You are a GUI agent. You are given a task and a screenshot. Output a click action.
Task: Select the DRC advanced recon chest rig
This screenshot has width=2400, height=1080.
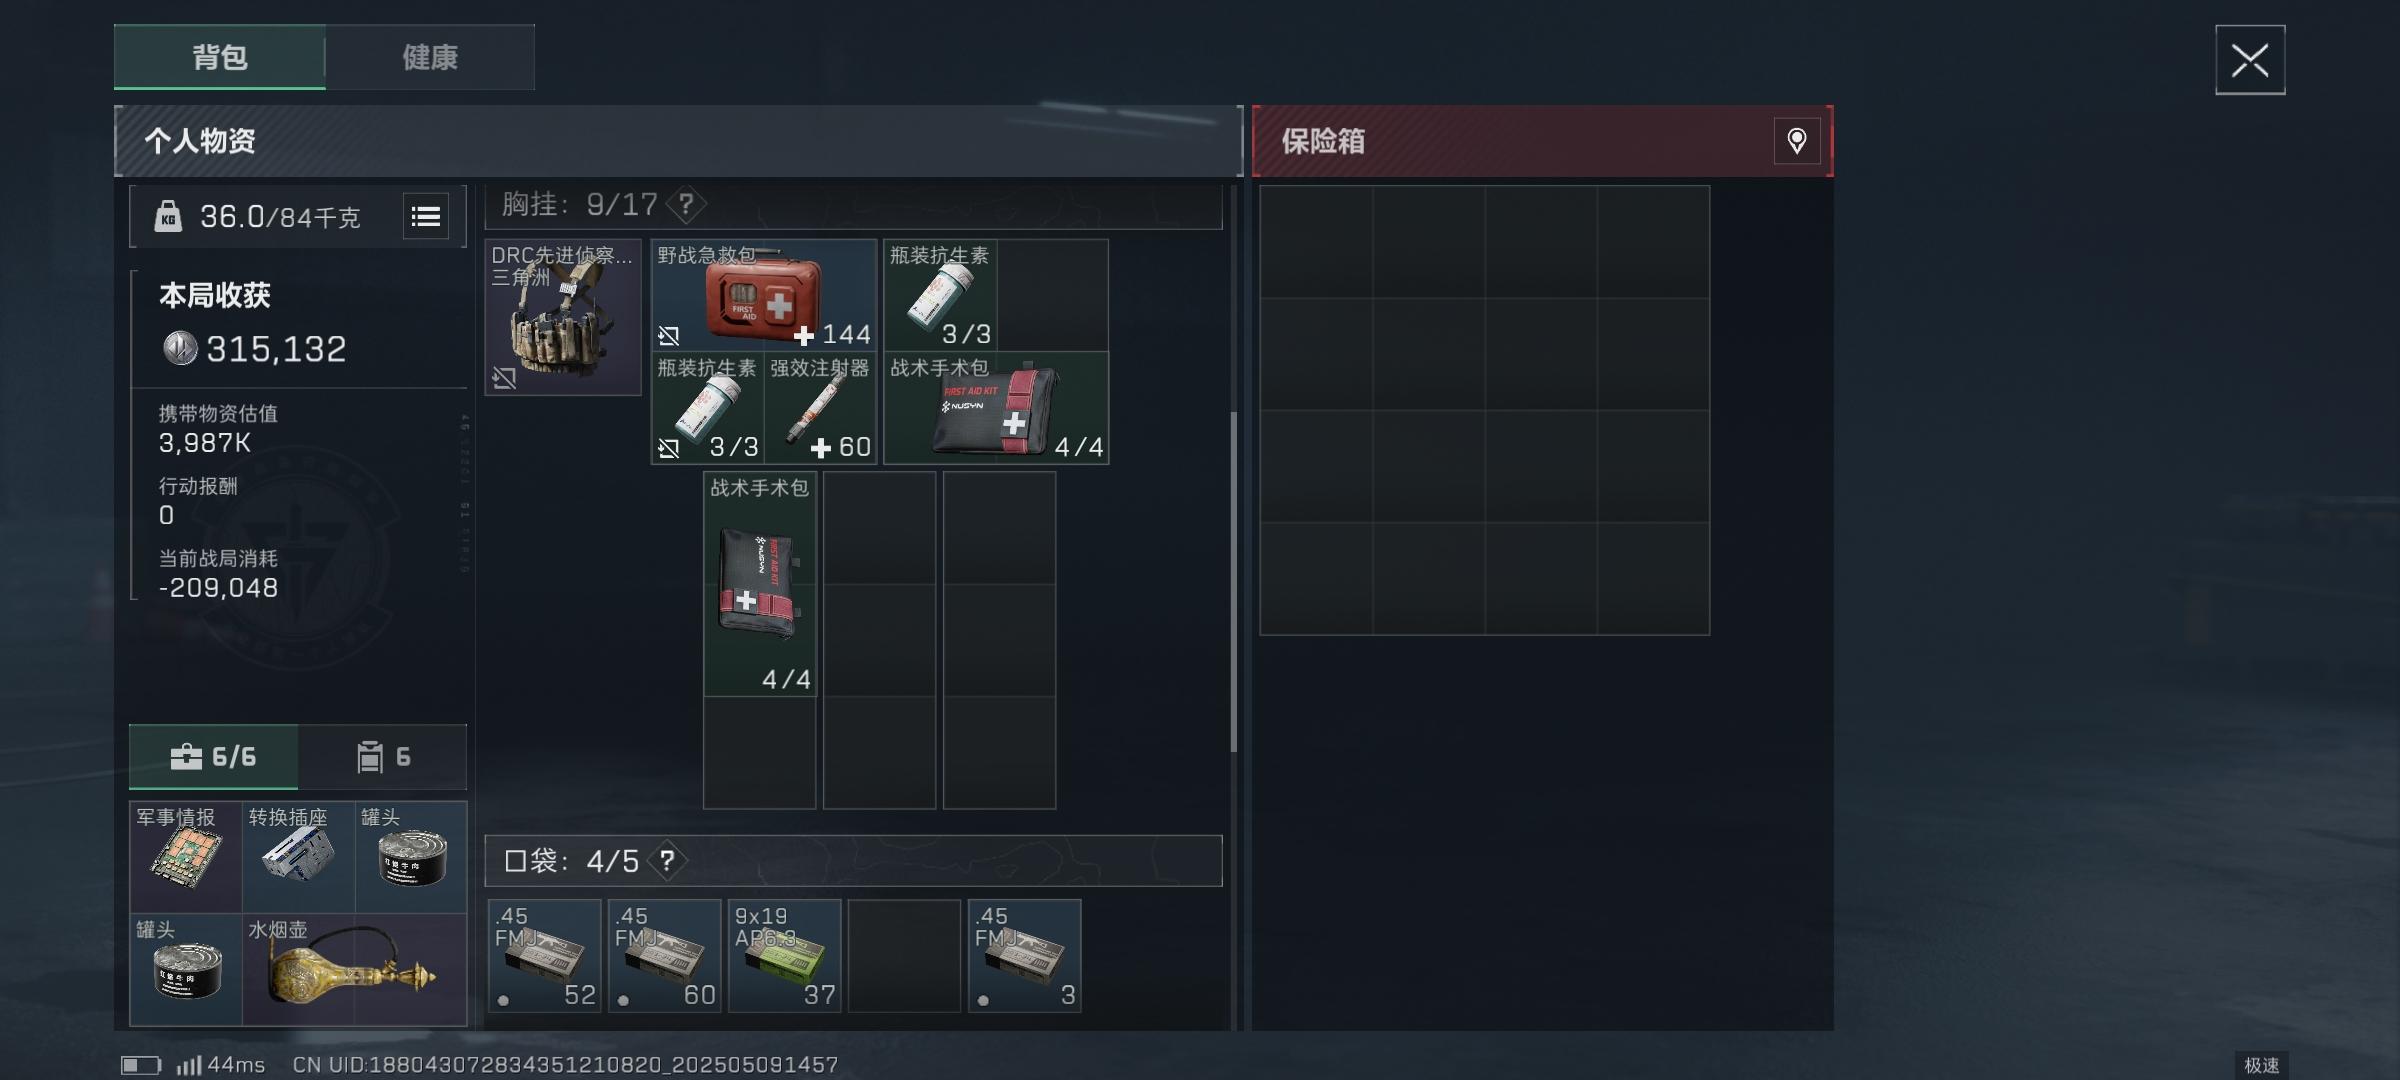[563, 317]
